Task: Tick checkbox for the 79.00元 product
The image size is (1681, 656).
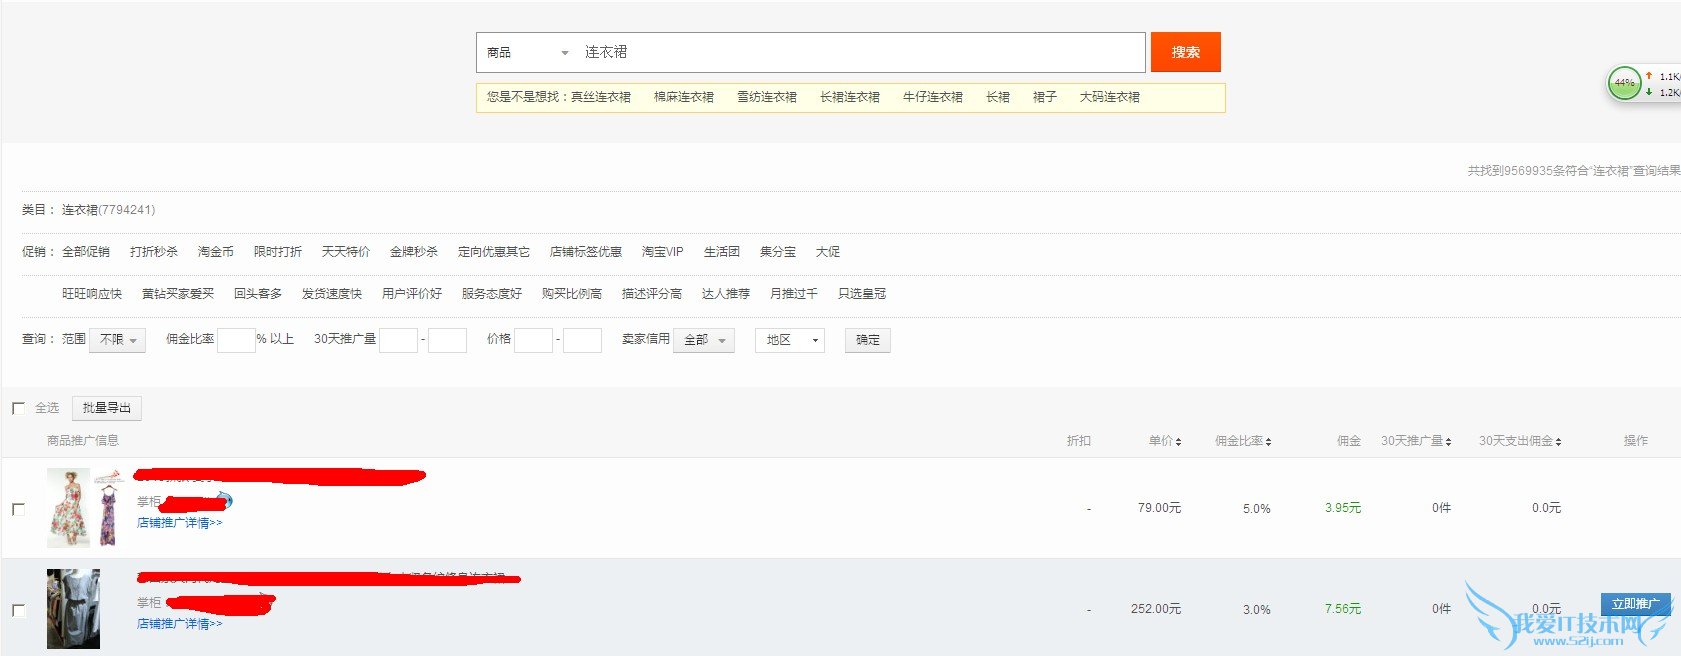Action: pos(18,509)
